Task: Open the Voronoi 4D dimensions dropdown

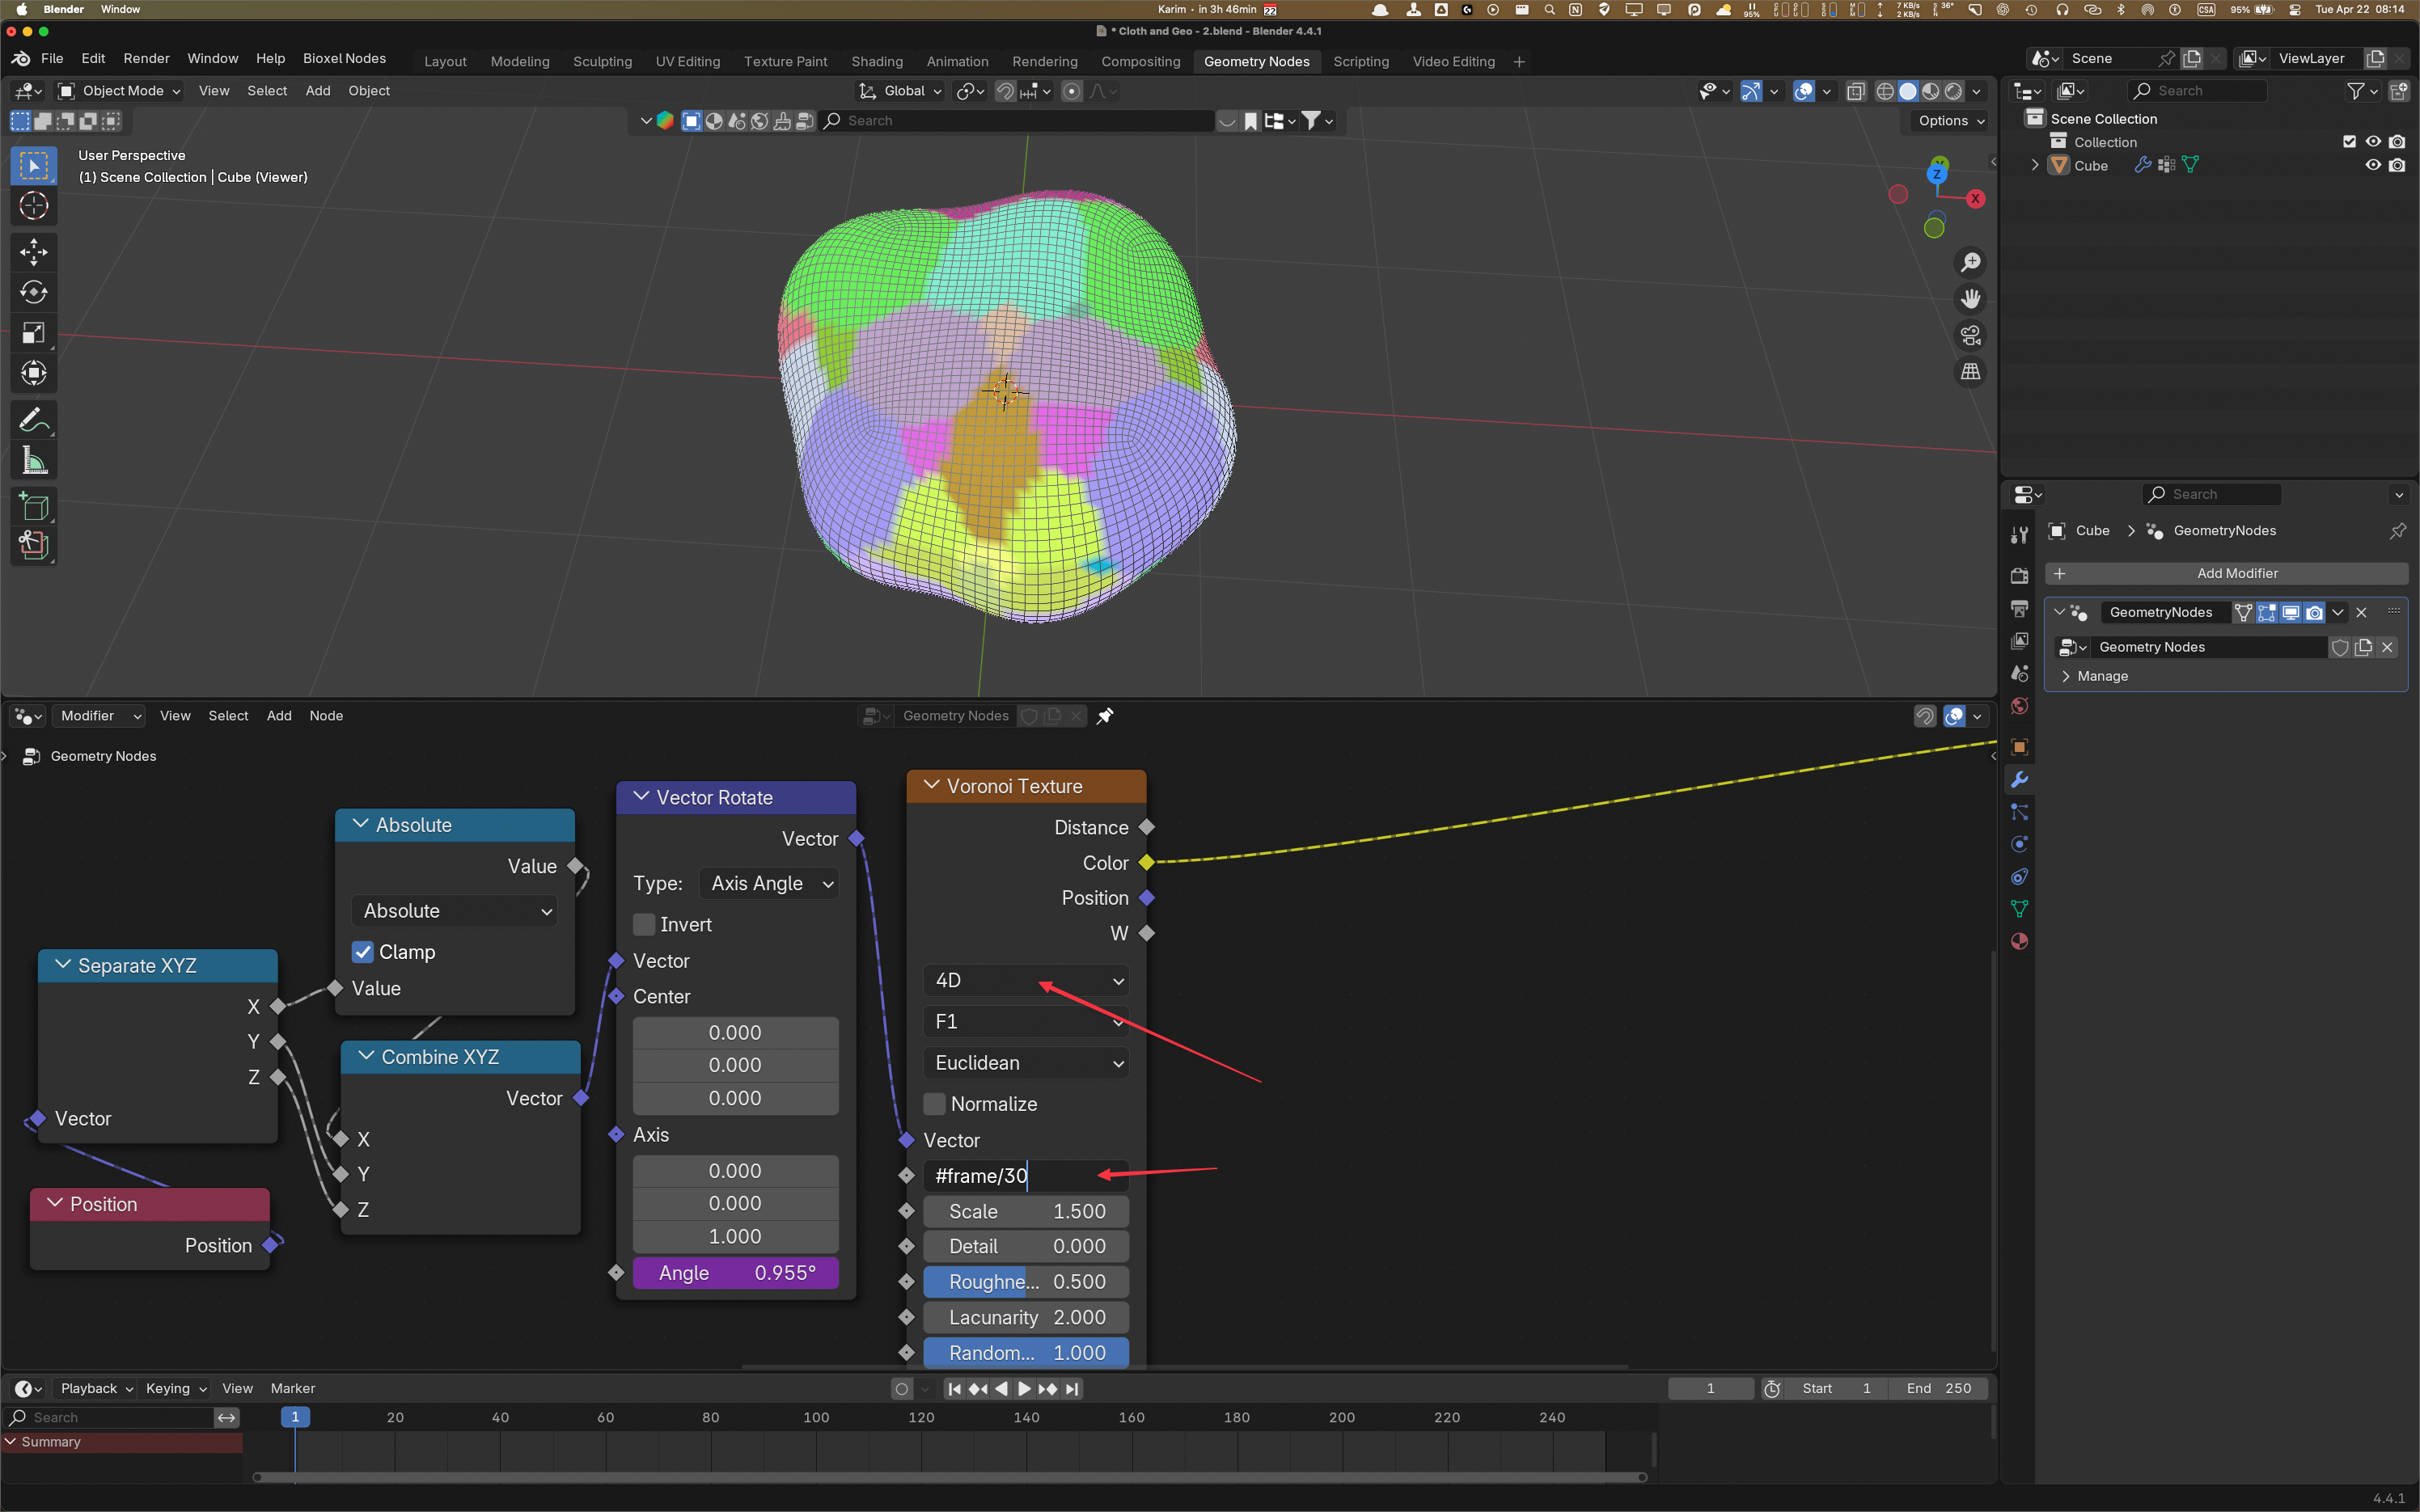Action: pyautogui.click(x=1026, y=981)
